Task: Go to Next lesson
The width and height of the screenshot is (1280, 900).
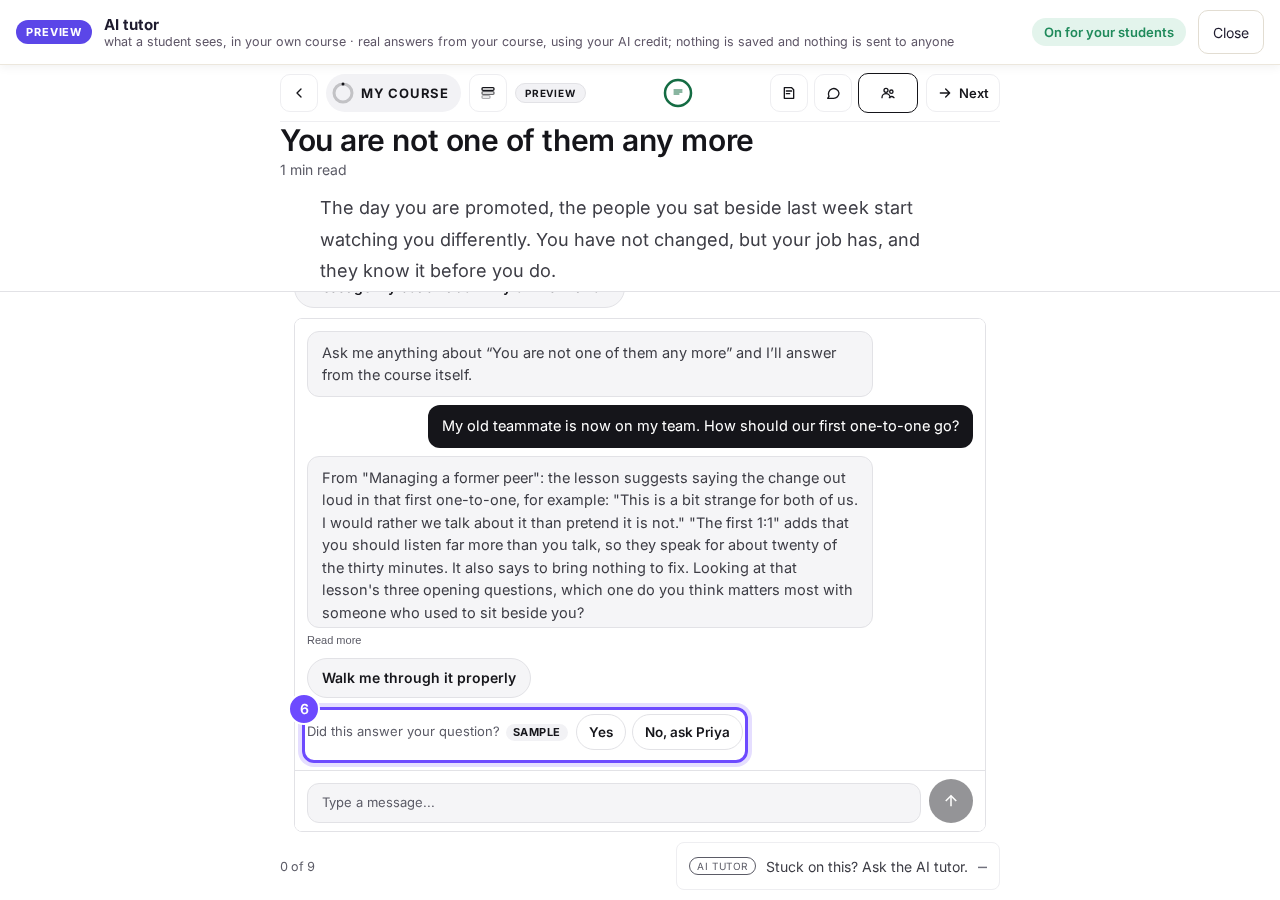Action: click(963, 93)
